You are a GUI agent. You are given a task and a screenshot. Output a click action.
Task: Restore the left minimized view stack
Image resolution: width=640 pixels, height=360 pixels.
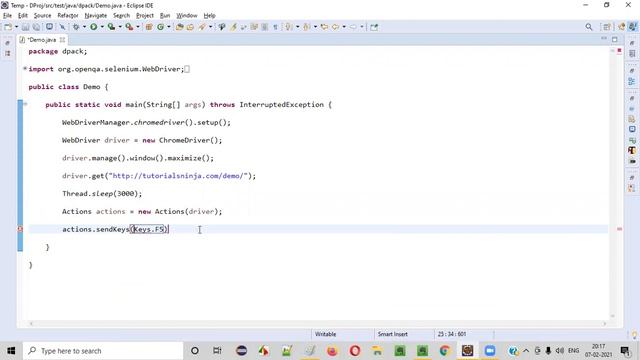coord(7,43)
